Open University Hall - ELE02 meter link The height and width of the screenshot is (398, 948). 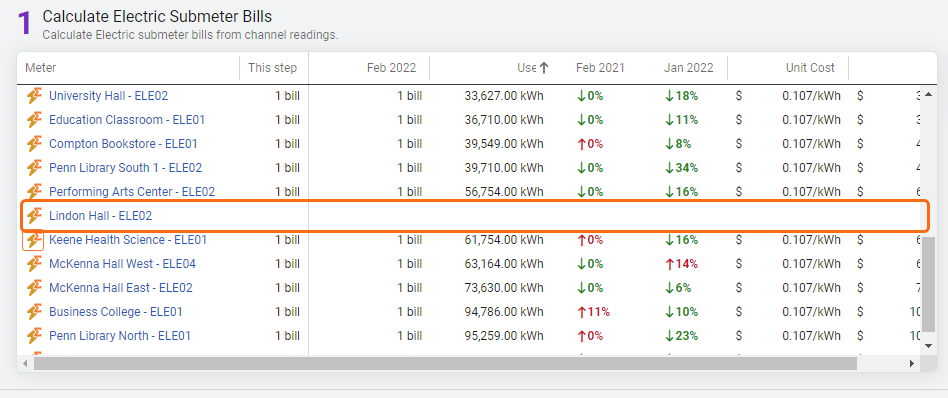coord(108,96)
